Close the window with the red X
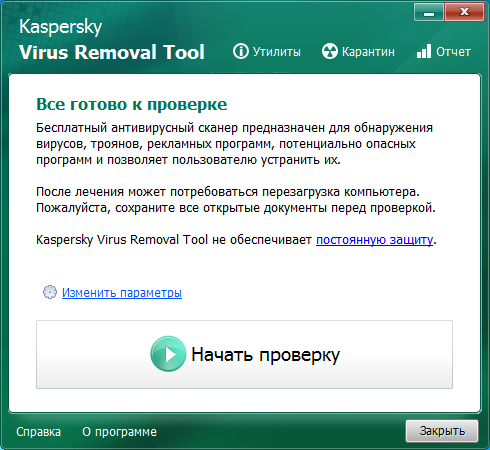Screen dimensions: 490x450 pos(464,13)
